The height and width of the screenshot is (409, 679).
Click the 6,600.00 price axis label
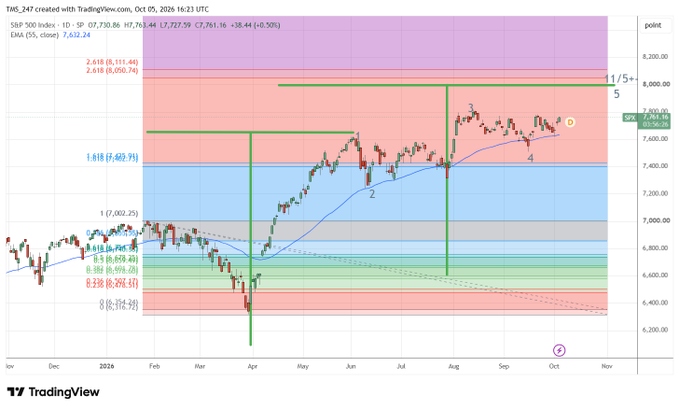tap(656, 275)
